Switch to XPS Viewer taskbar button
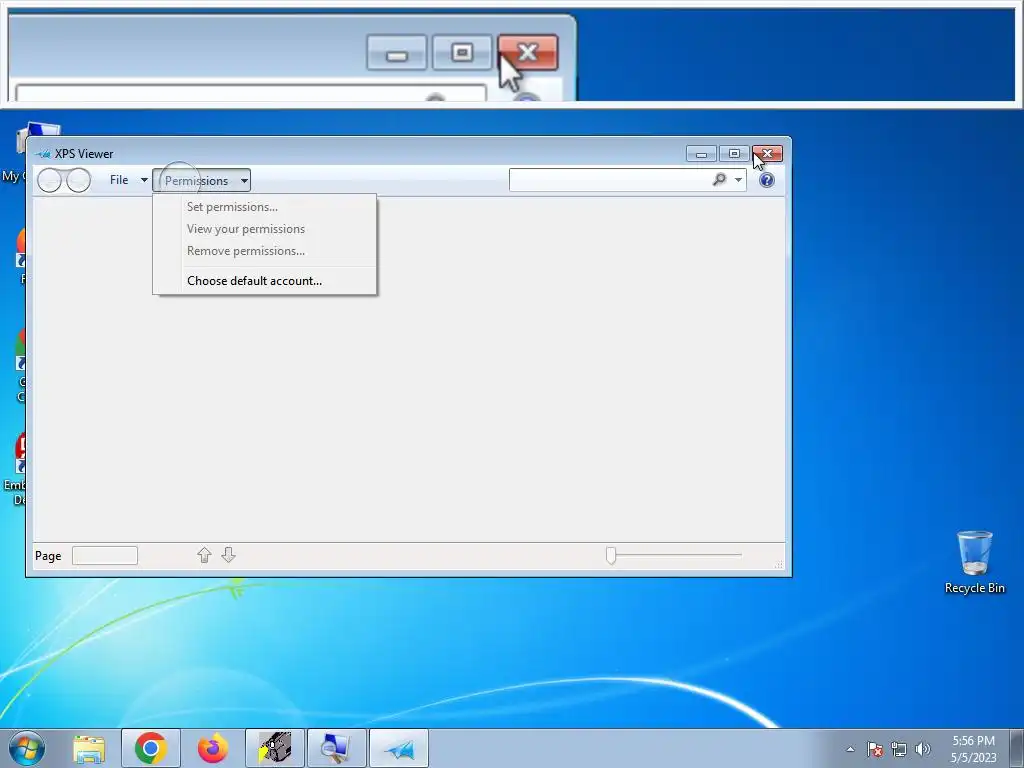 point(399,748)
